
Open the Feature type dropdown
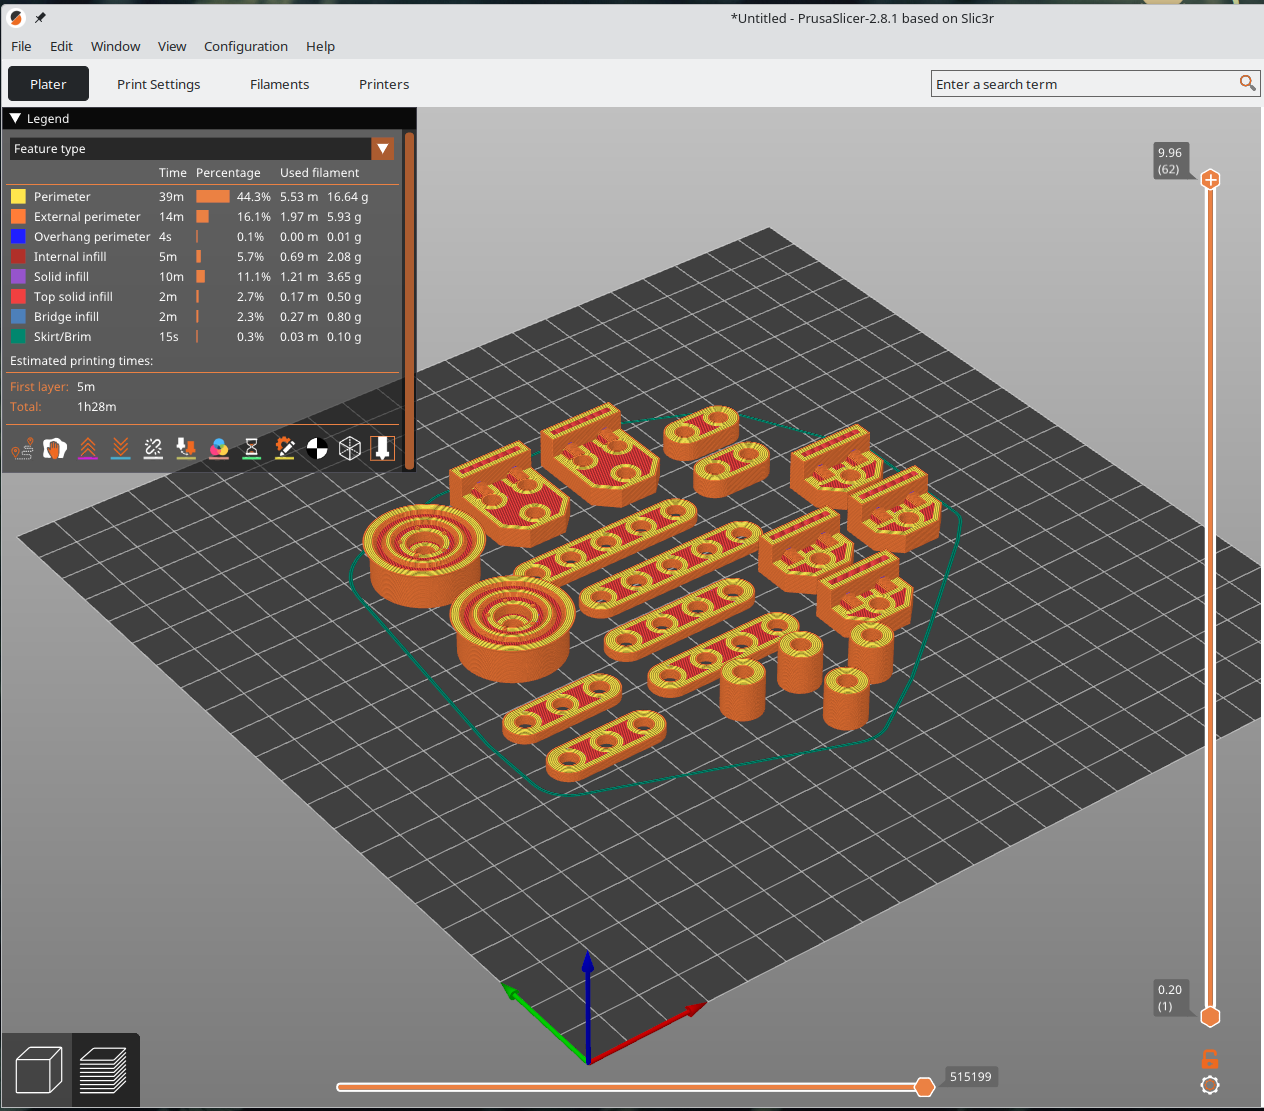coord(382,149)
